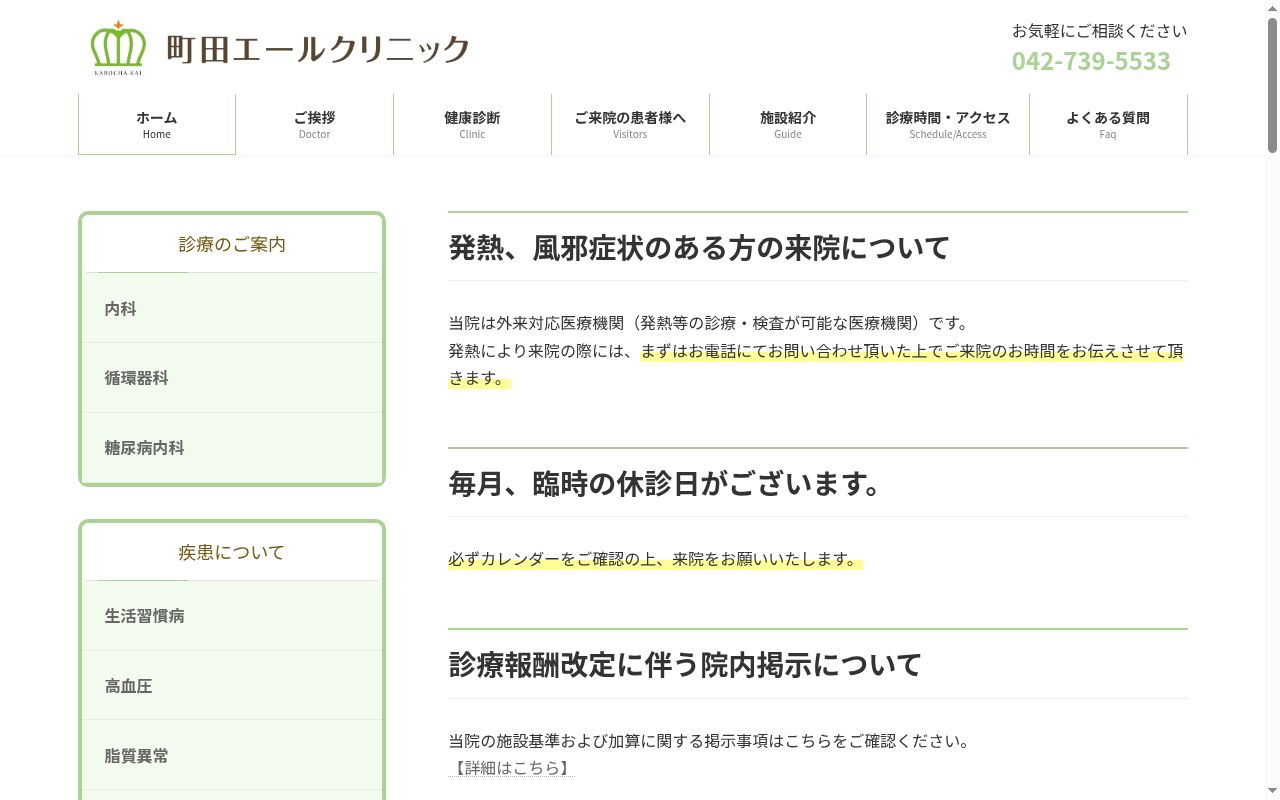Click heading 診療報酬改定に伴う院内掲示について
The width and height of the screenshot is (1280, 800).
685,664
